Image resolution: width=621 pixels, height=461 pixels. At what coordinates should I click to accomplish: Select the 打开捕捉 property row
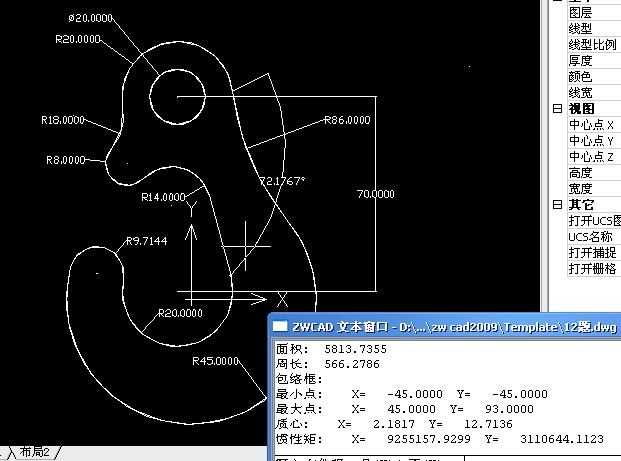click(x=594, y=253)
